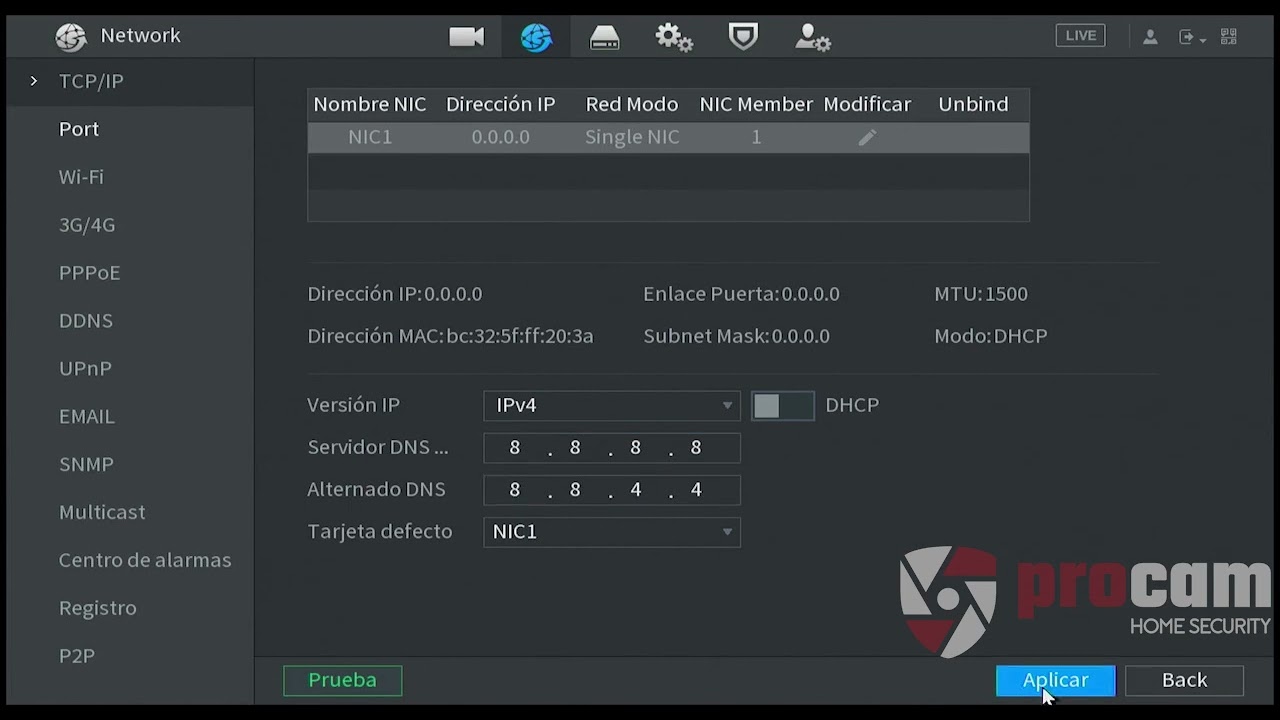
Task: Open the Wi-Fi menu item
Action: pyautogui.click(x=81, y=177)
